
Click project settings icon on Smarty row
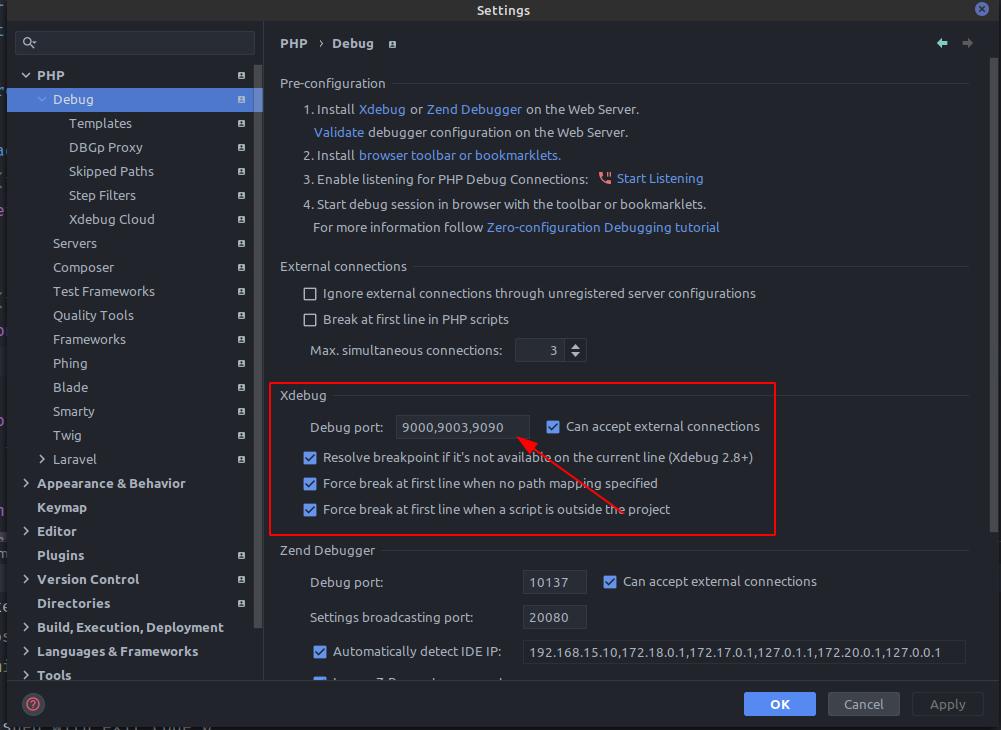point(241,411)
